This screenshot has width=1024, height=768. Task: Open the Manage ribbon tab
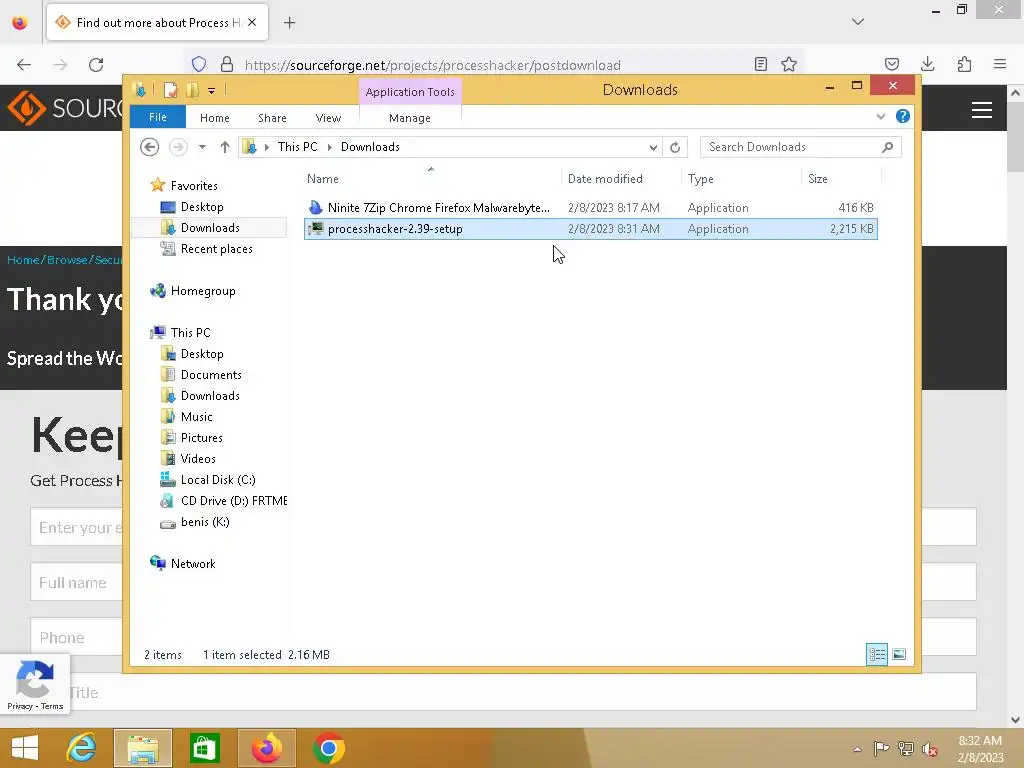[409, 118]
